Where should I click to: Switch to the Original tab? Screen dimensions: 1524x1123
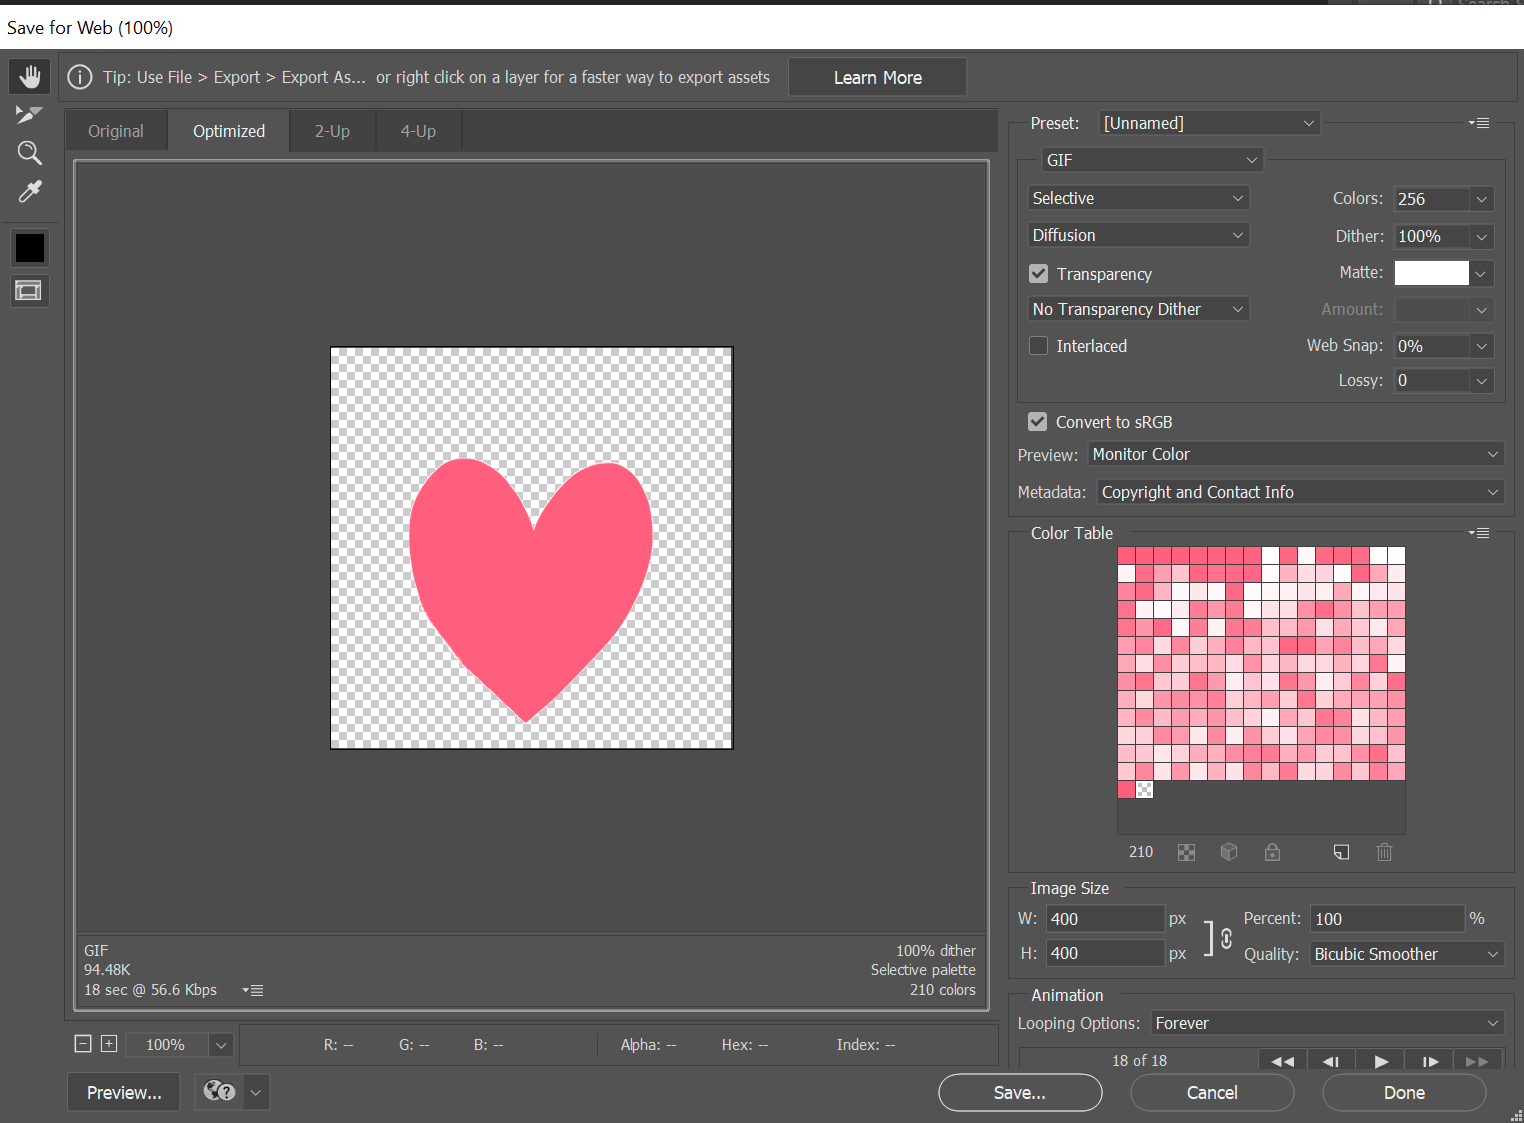click(115, 130)
